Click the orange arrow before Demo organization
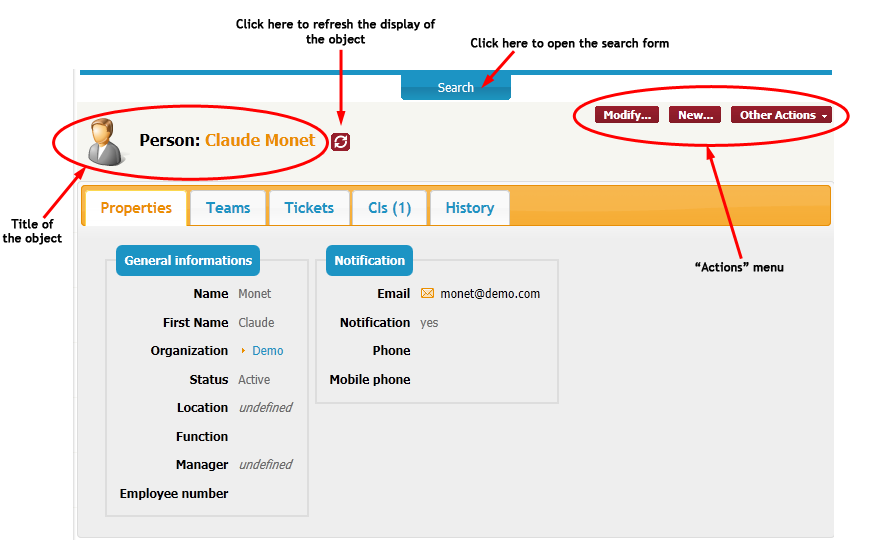The width and height of the screenshot is (869, 540). coord(243,351)
